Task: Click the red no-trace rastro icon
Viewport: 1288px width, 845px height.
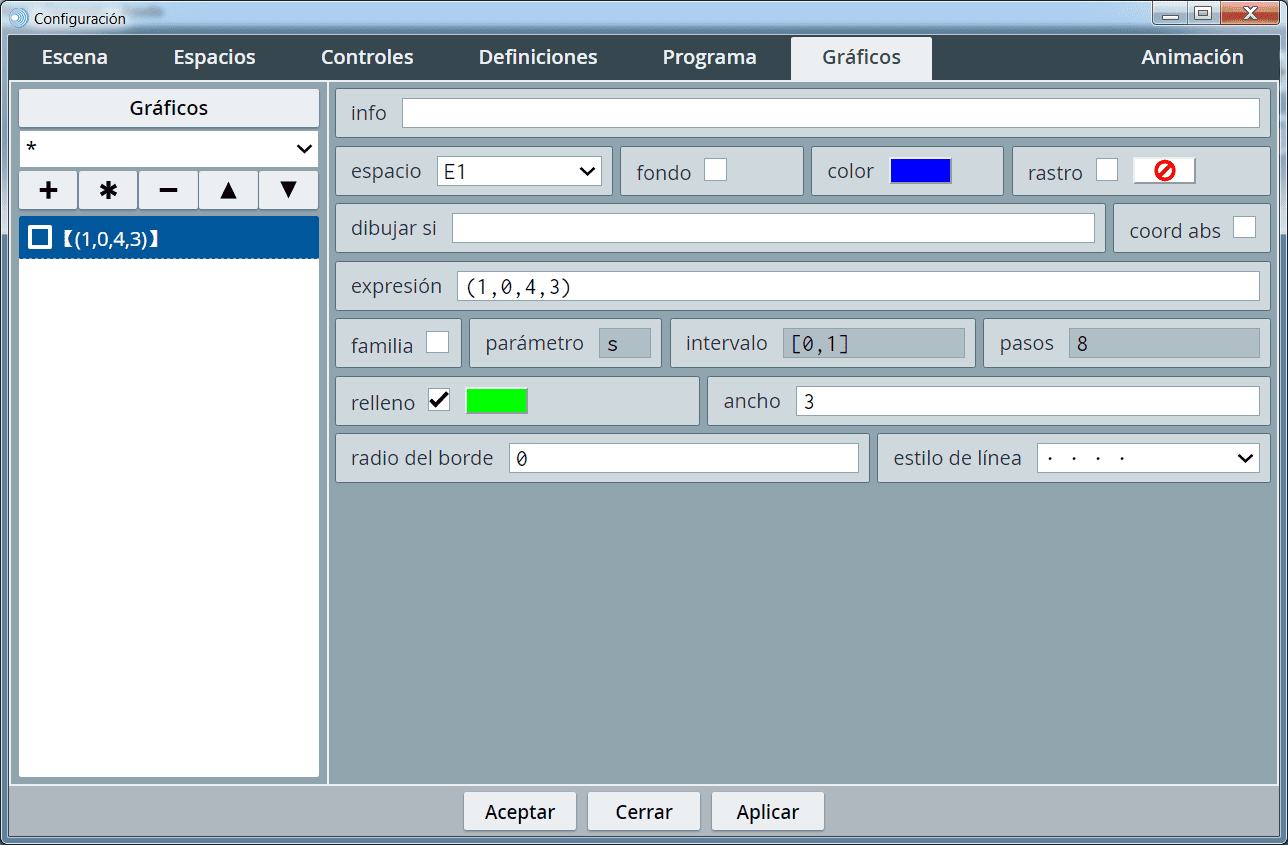Action: tap(1164, 171)
